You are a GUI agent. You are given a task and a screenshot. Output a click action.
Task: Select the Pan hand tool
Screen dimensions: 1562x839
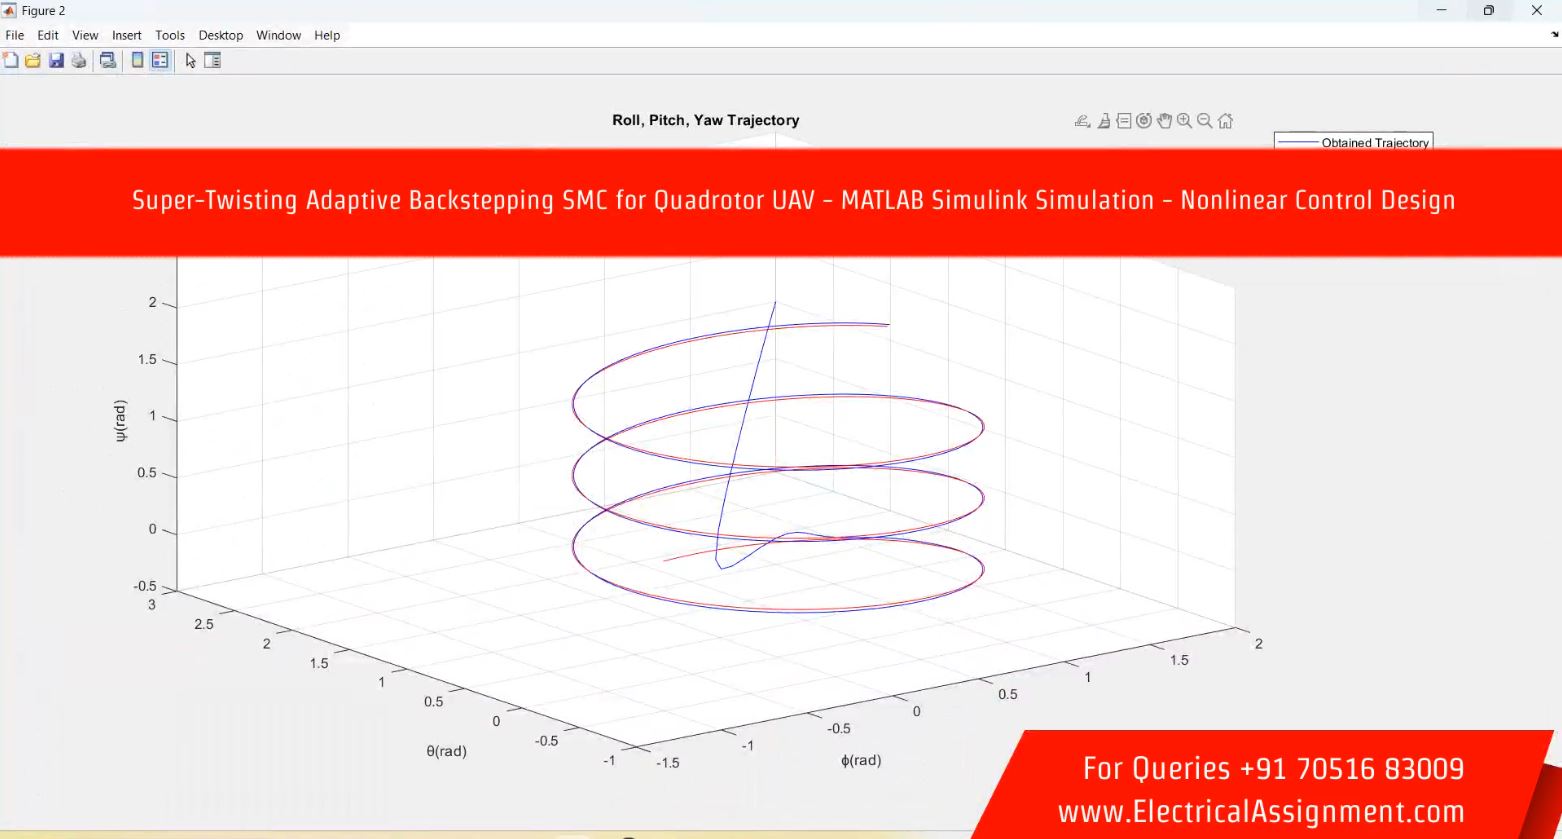[x=1164, y=121]
